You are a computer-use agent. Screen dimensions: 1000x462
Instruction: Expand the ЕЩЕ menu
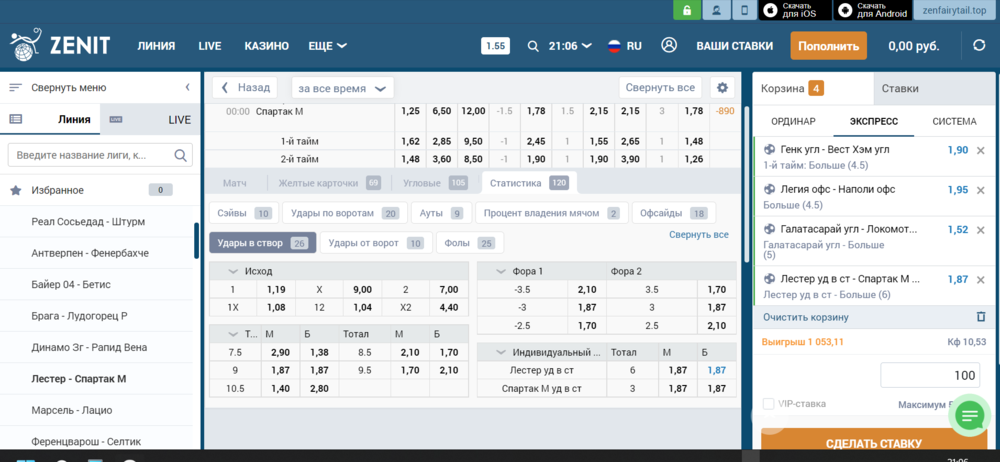(327, 46)
